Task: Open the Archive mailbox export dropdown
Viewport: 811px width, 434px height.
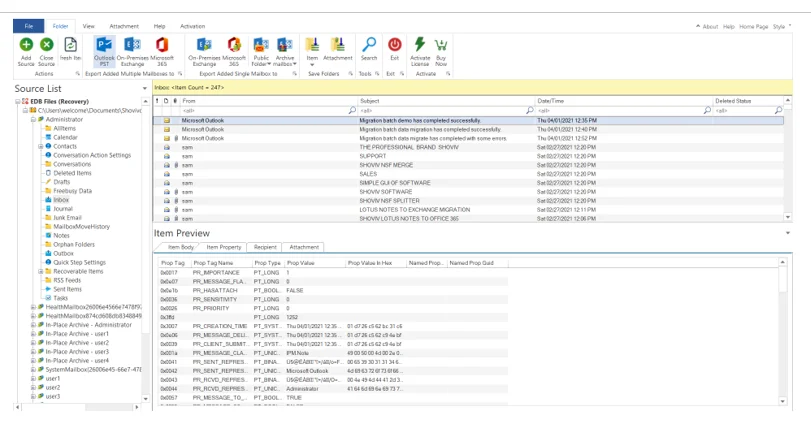Action: (x=284, y=51)
